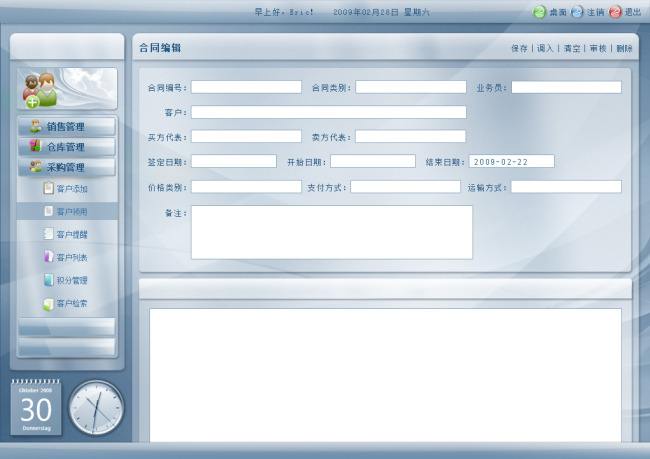The width and height of the screenshot is (650, 459).
Task: Click the red 退出 exit icon
Action: coord(615,12)
